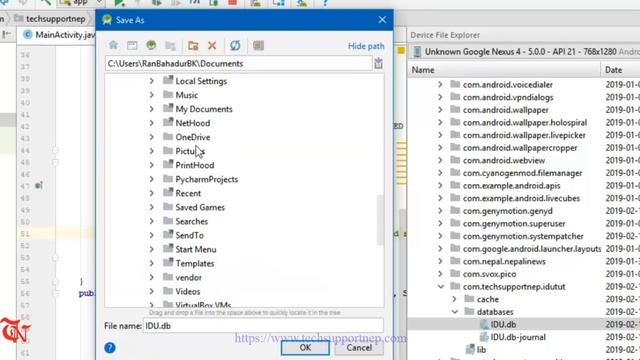Open the app run configuration dropdown

pyautogui.click(x=81, y=3)
